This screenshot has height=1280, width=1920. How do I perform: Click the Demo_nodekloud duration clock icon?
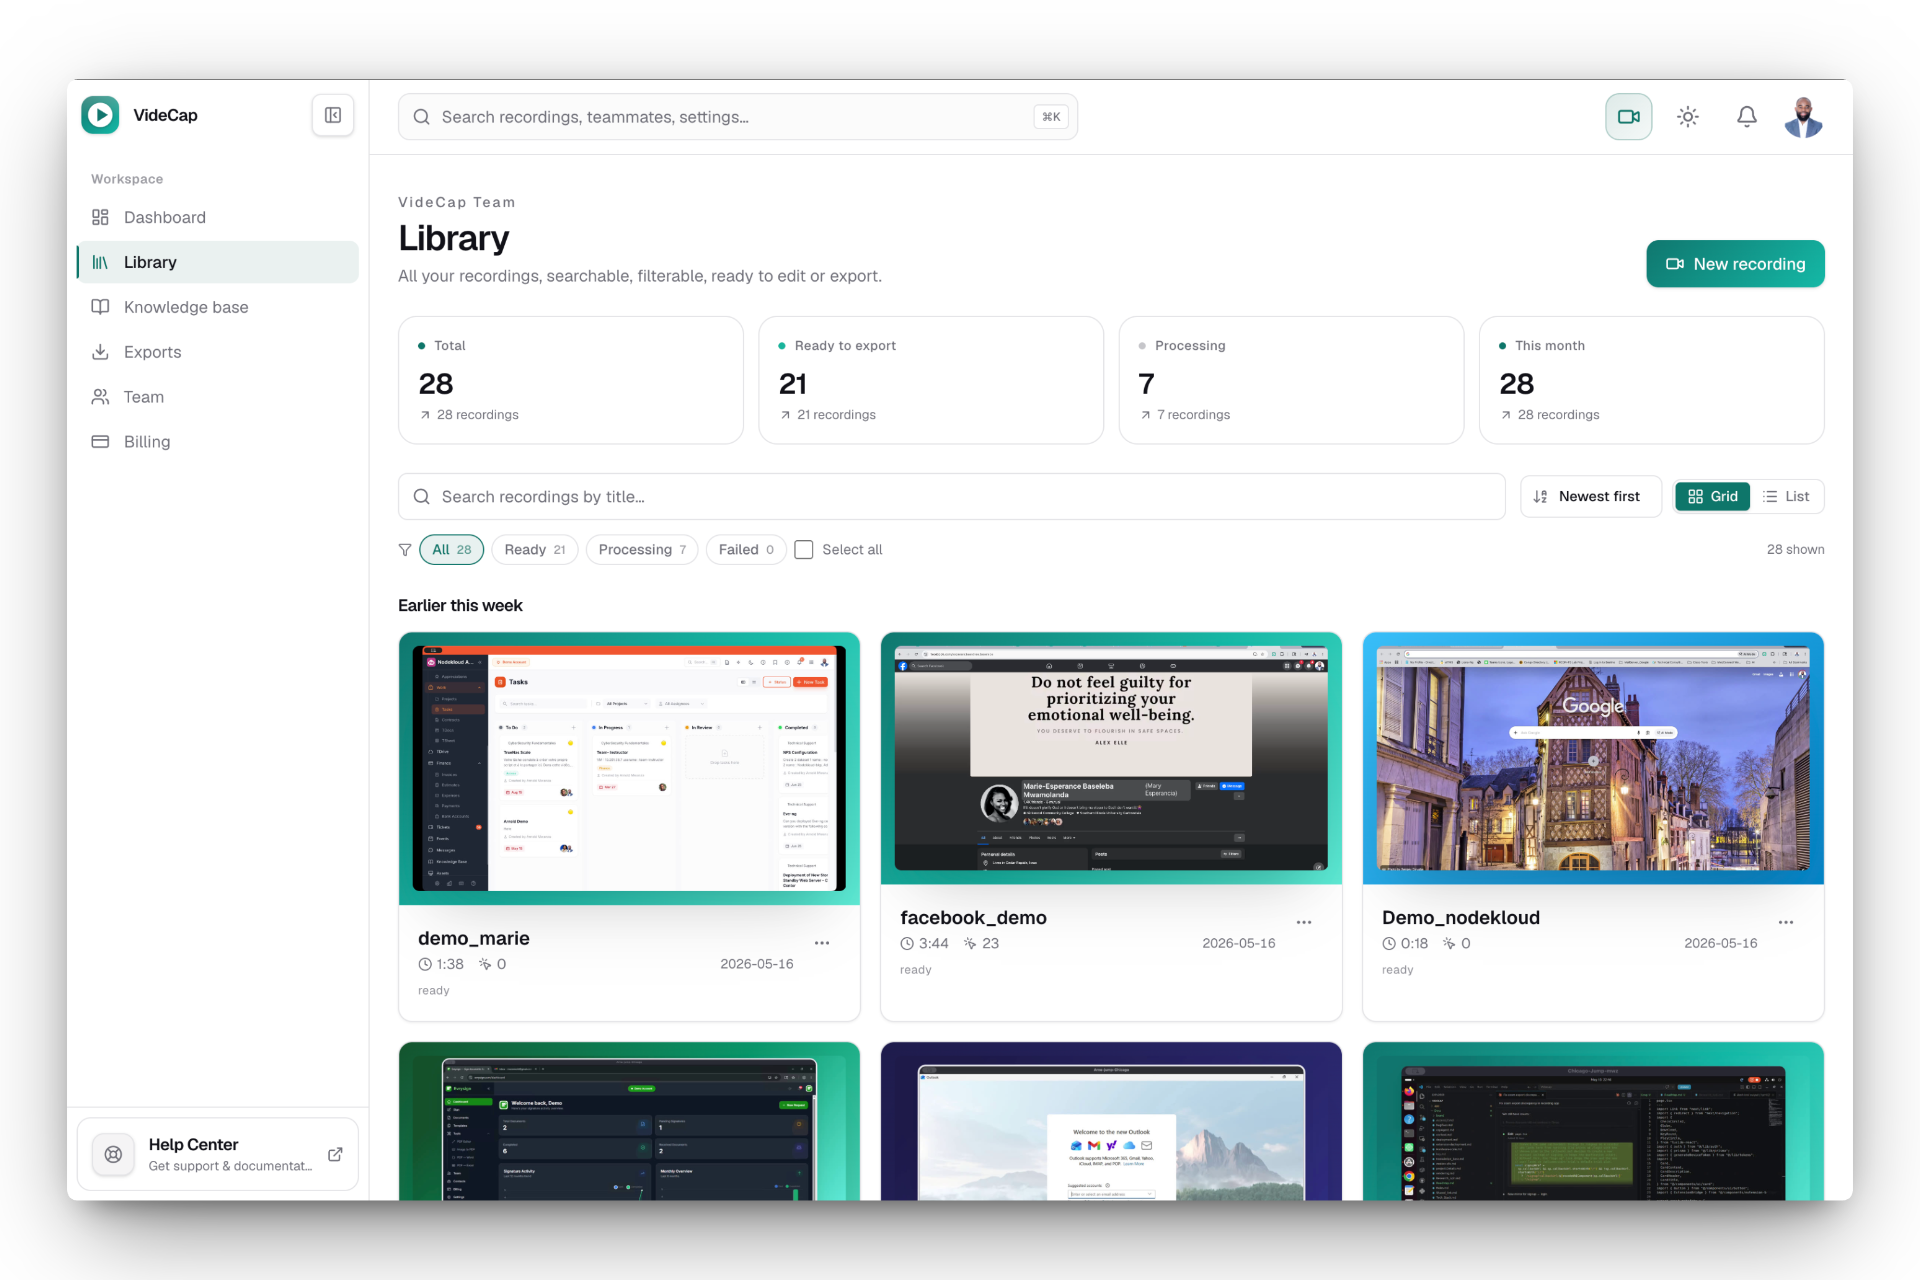click(1389, 944)
